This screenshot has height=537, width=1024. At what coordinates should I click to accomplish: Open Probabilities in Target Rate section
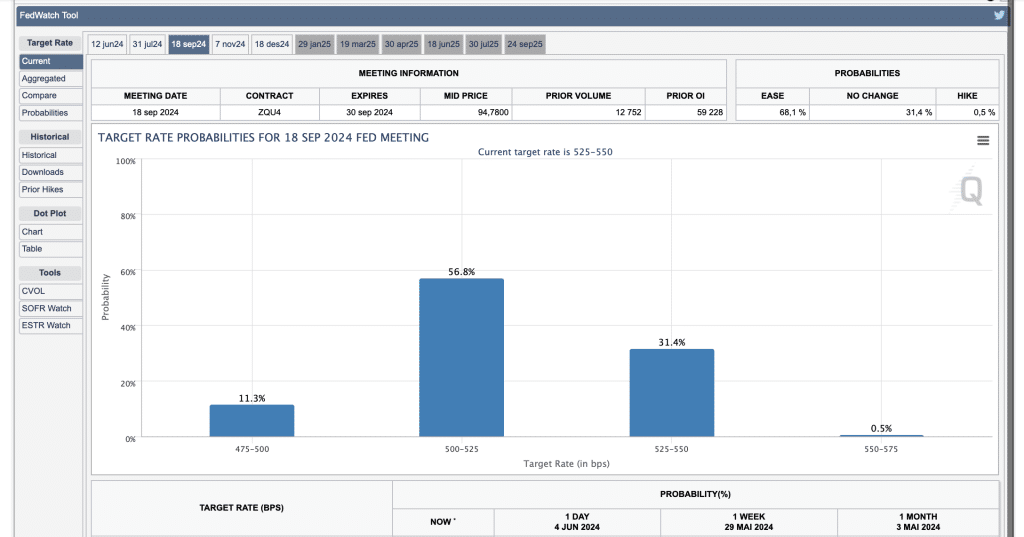point(51,113)
